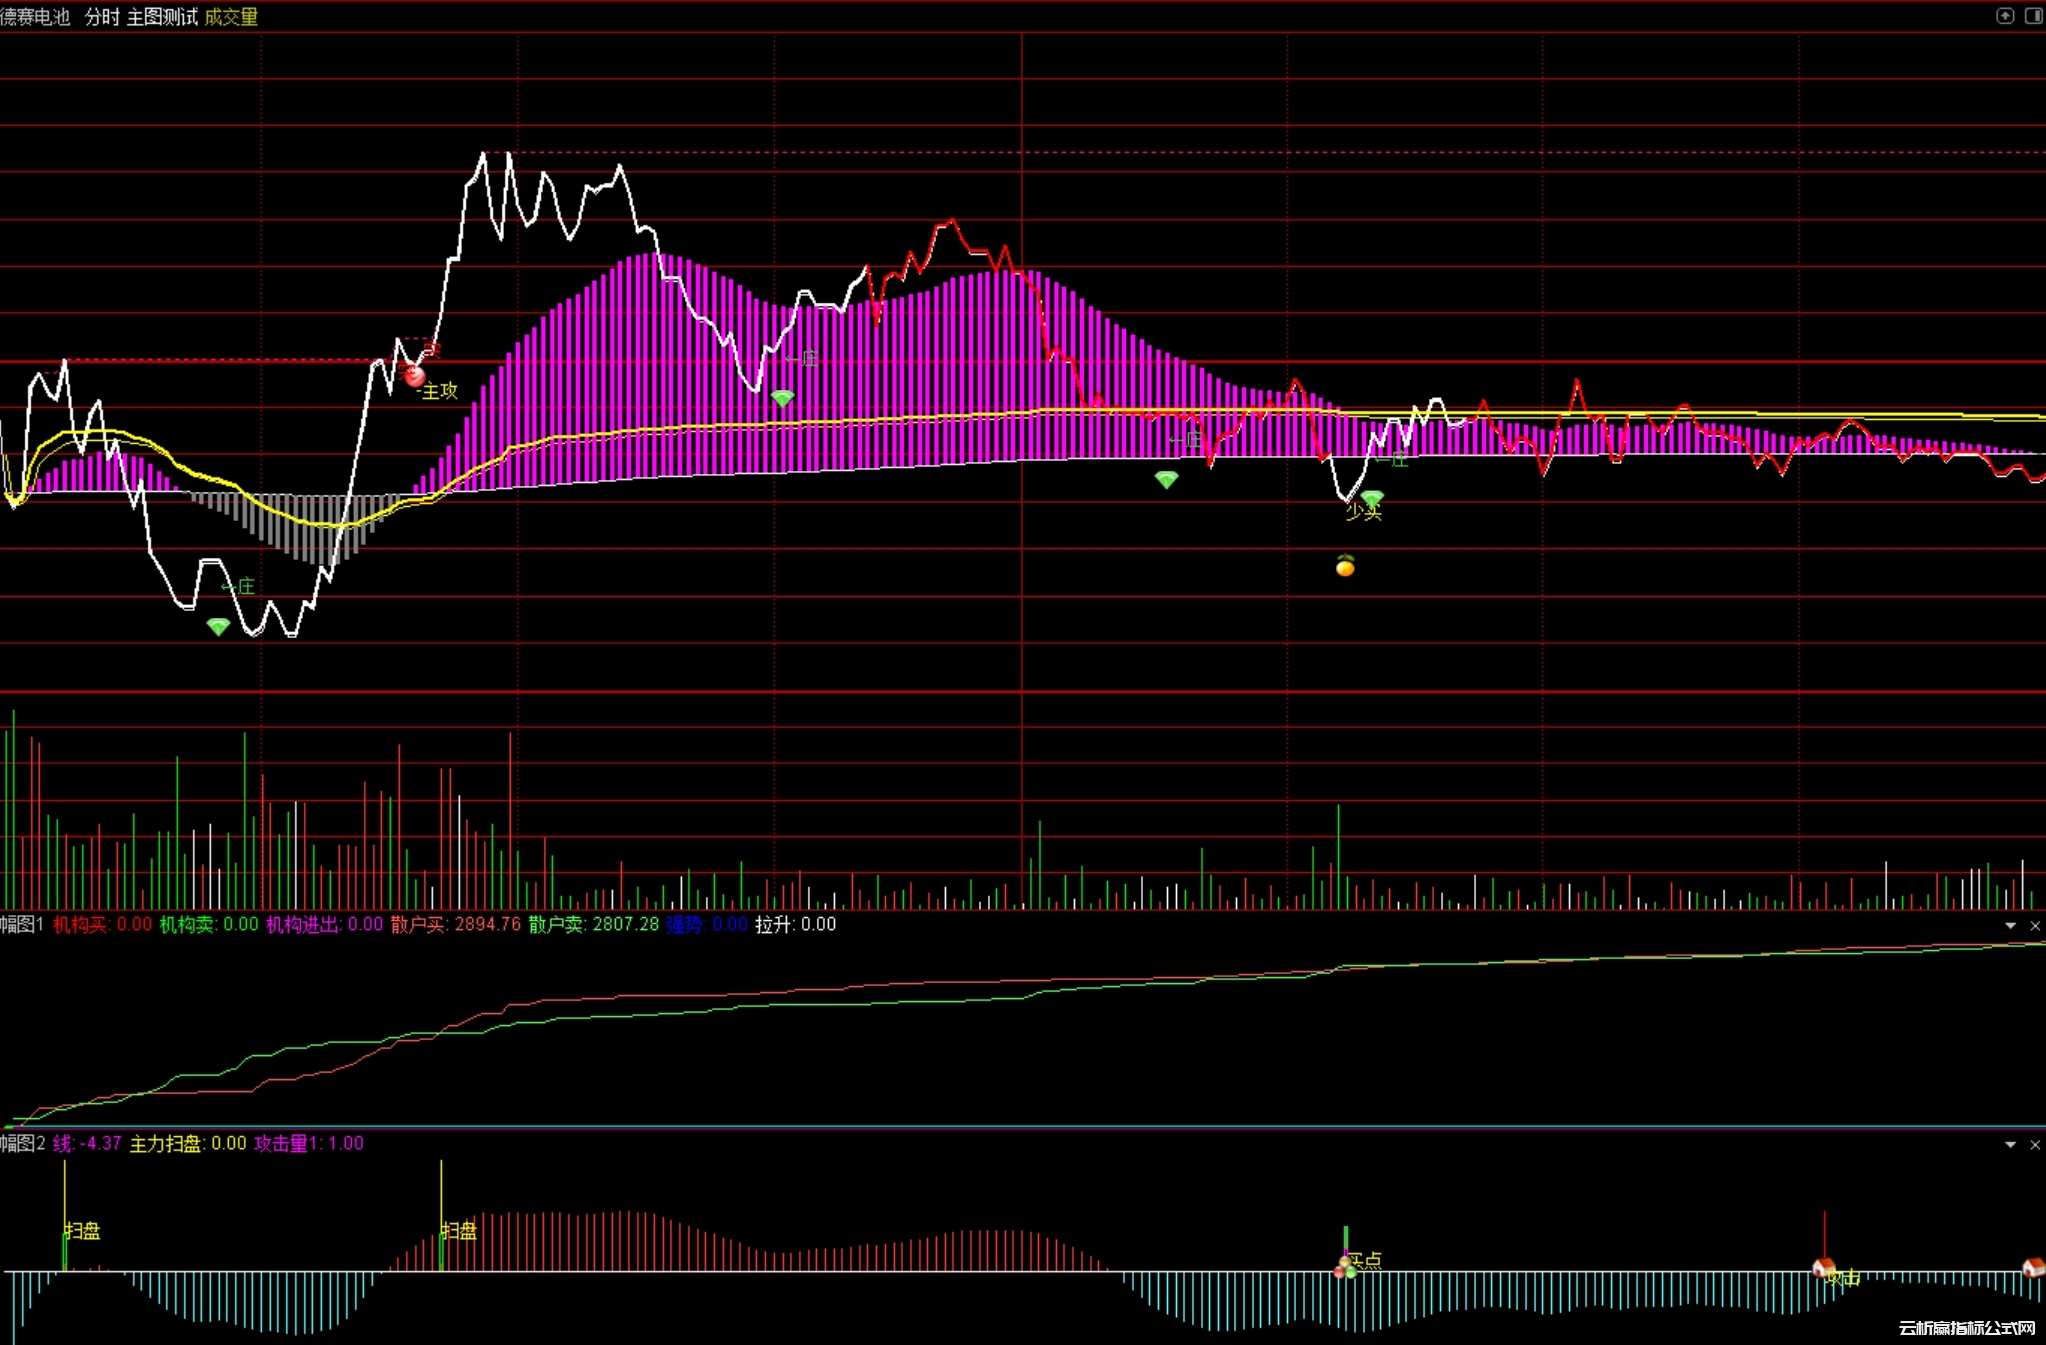Open the 幅图2 panel dropdown arrow

2010,1145
